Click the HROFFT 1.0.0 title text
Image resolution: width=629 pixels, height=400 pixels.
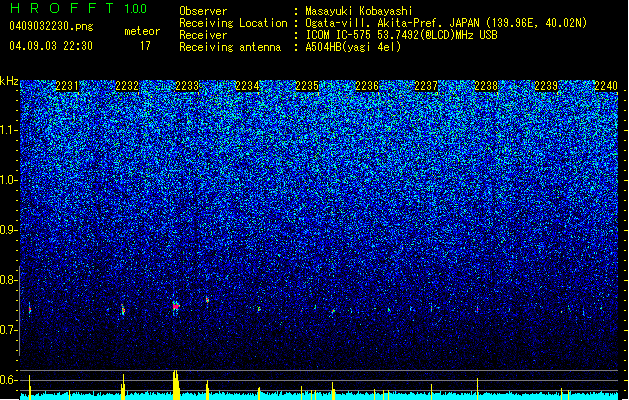[x=79, y=8]
